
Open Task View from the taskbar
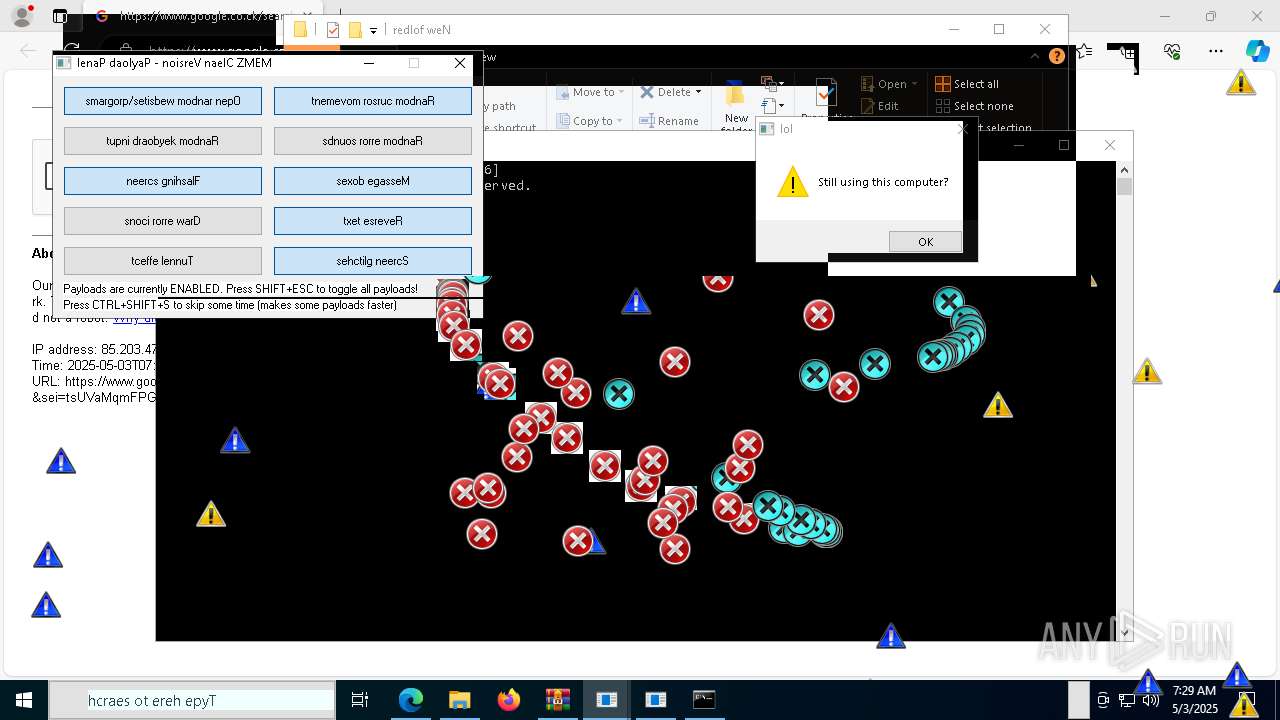click(360, 700)
